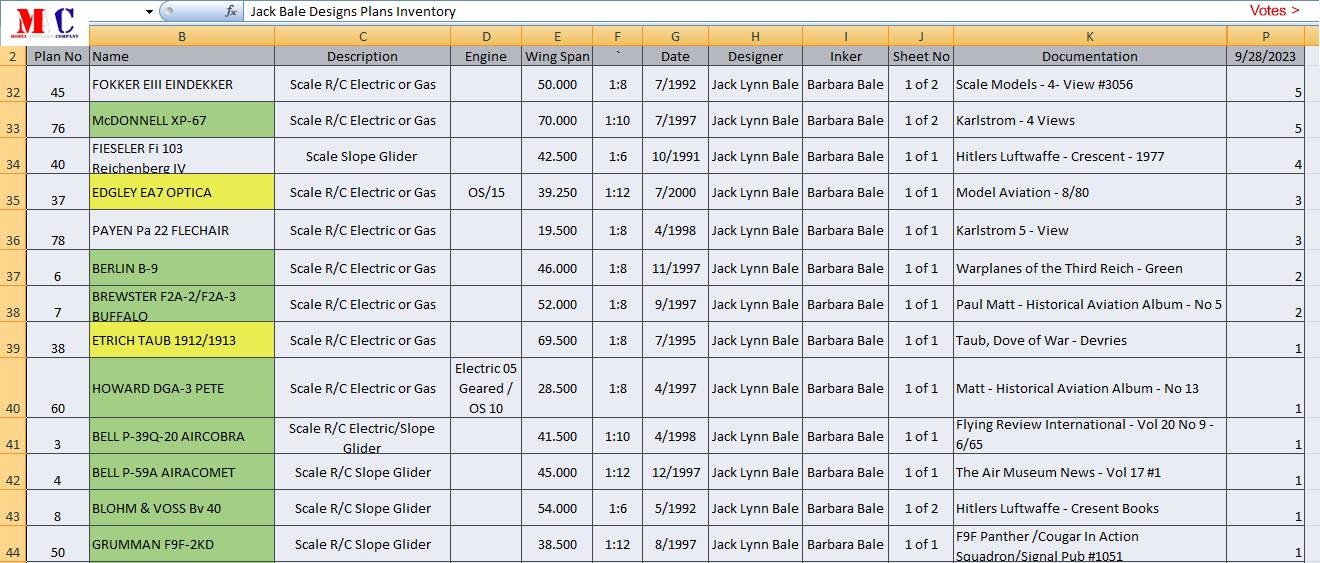
Task: Click the date cell 7/2000
Action: (675, 192)
